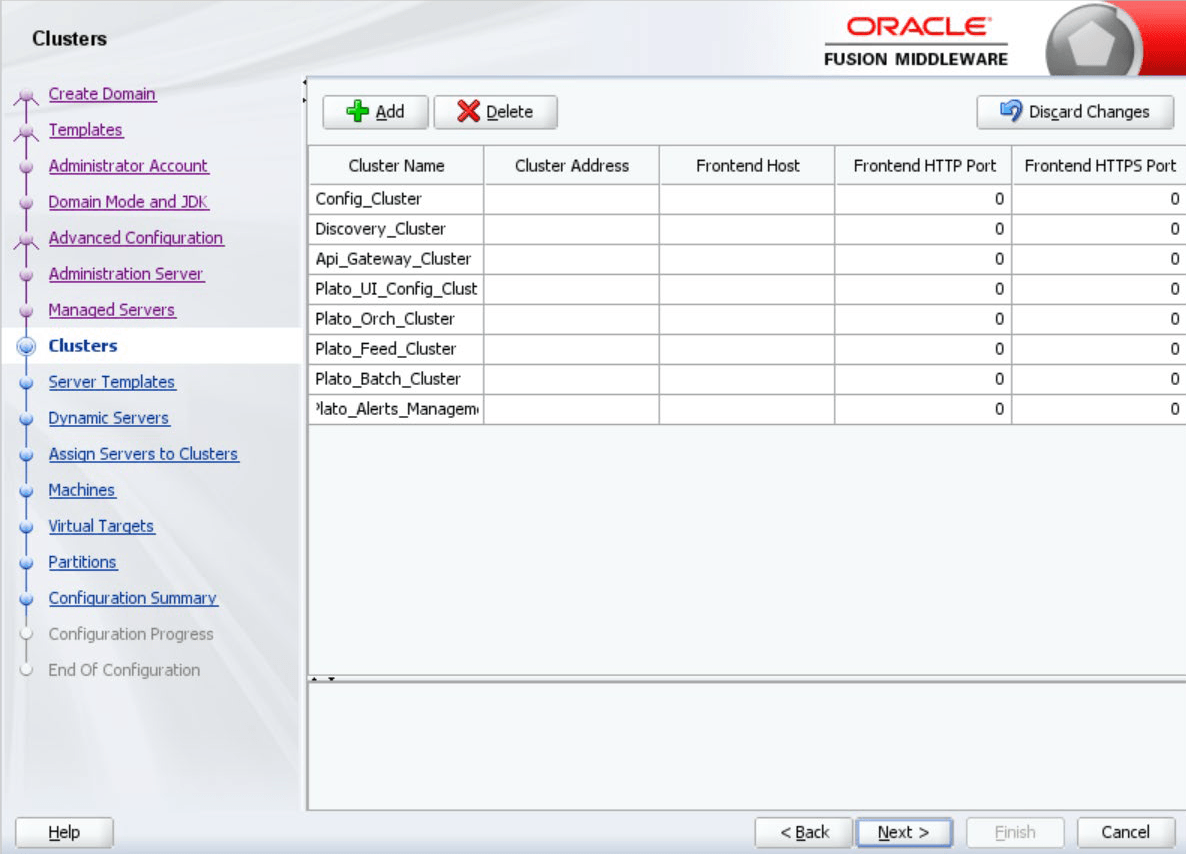Click the Frontend Host column header
Image resolution: width=1186 pixels, height=854 pixels.
click(x=747, y=166)
